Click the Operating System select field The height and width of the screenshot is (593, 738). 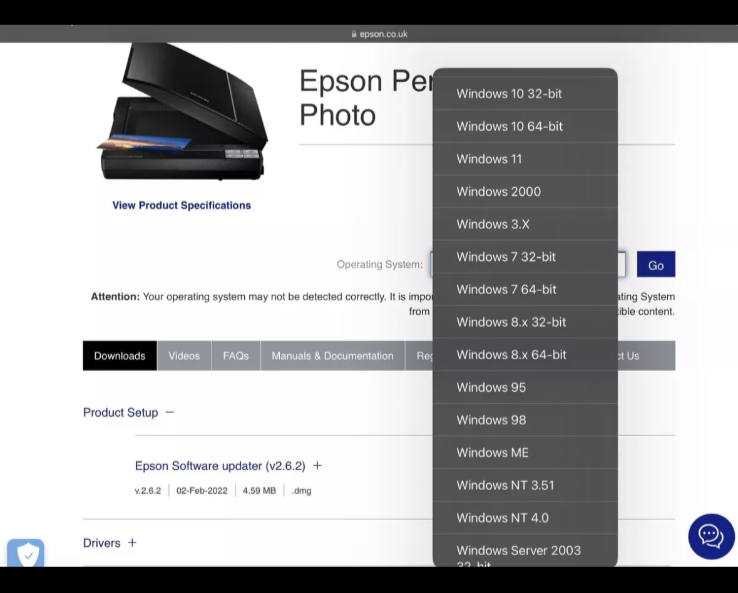528,264
